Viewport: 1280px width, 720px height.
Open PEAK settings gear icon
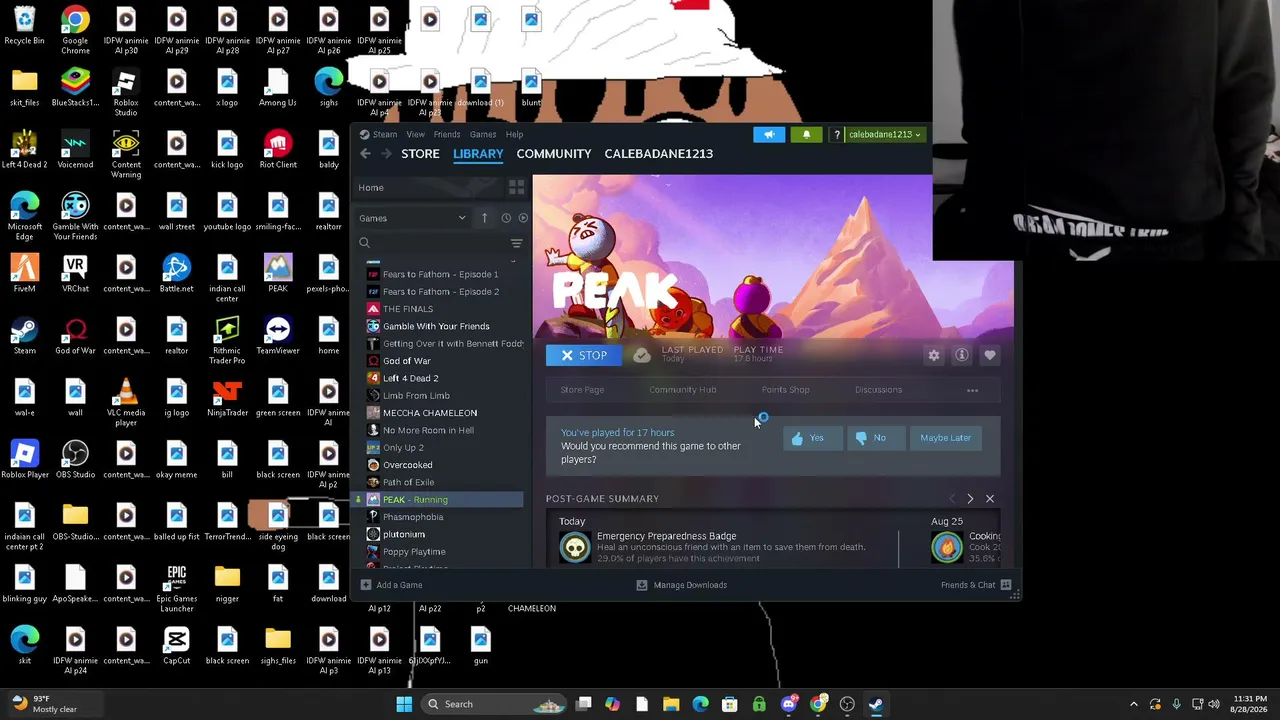[934, 355]
